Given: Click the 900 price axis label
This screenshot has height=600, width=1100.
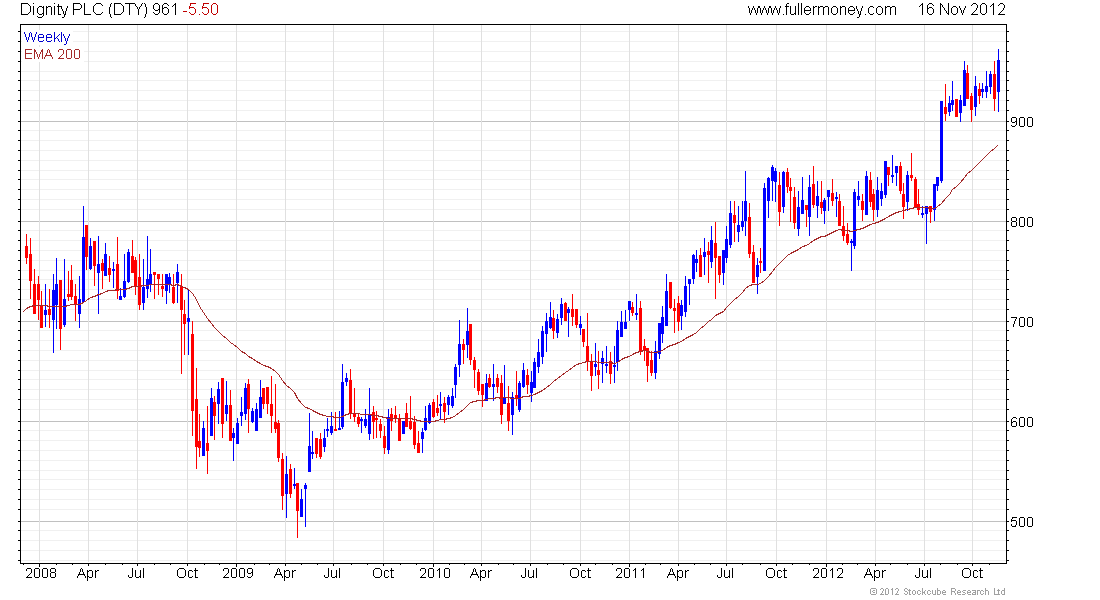Looking at the screenshot, I should 1021,122.
